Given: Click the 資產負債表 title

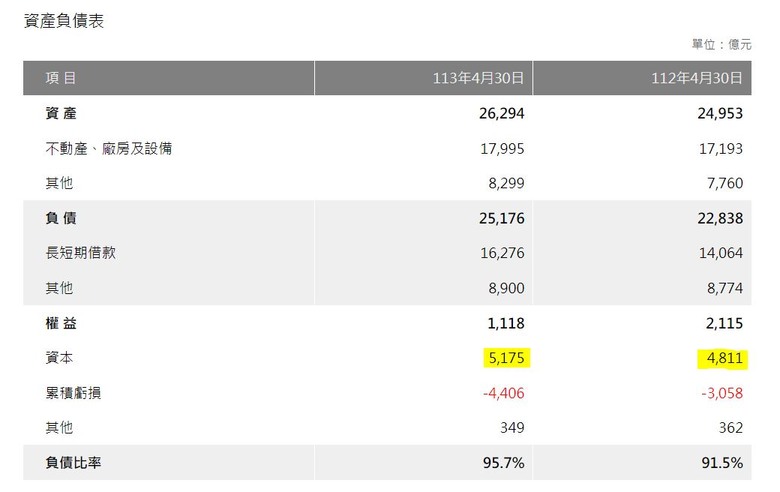Looking at the screenshot, I should 64,21.
